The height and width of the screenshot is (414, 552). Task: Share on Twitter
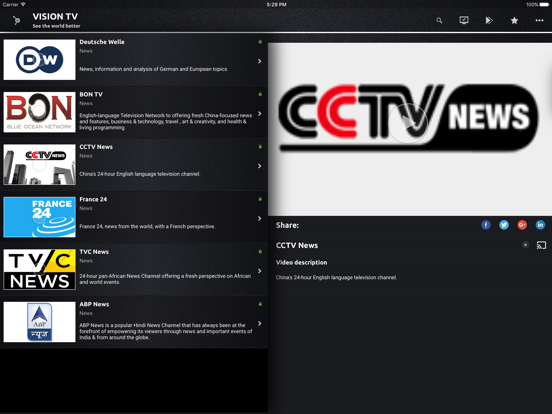pos(504,225)
